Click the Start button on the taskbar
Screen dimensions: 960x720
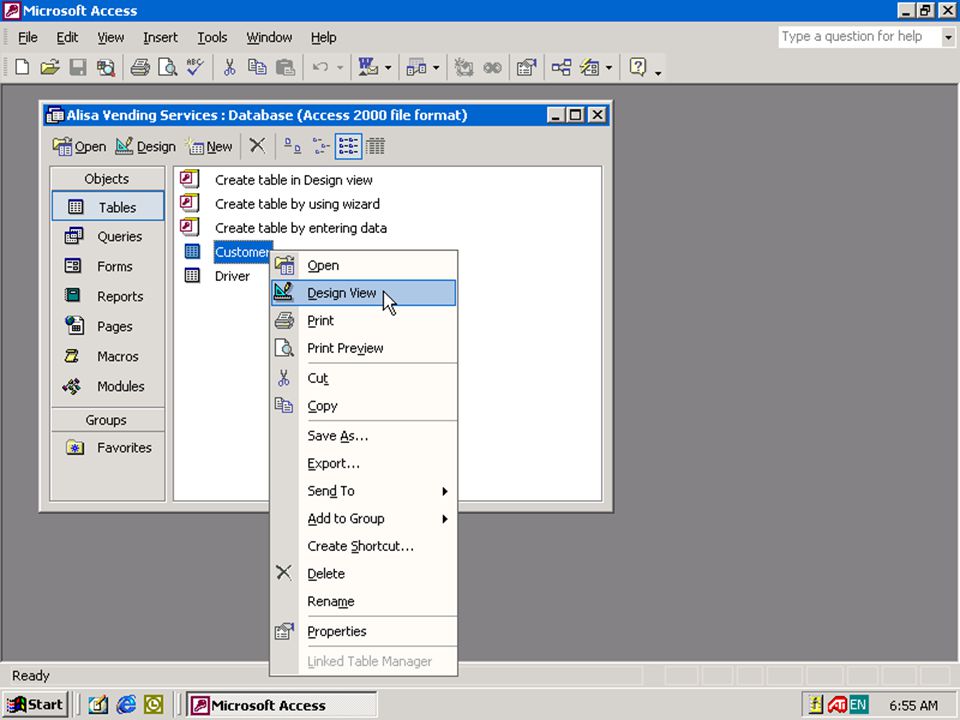(36, 705)
